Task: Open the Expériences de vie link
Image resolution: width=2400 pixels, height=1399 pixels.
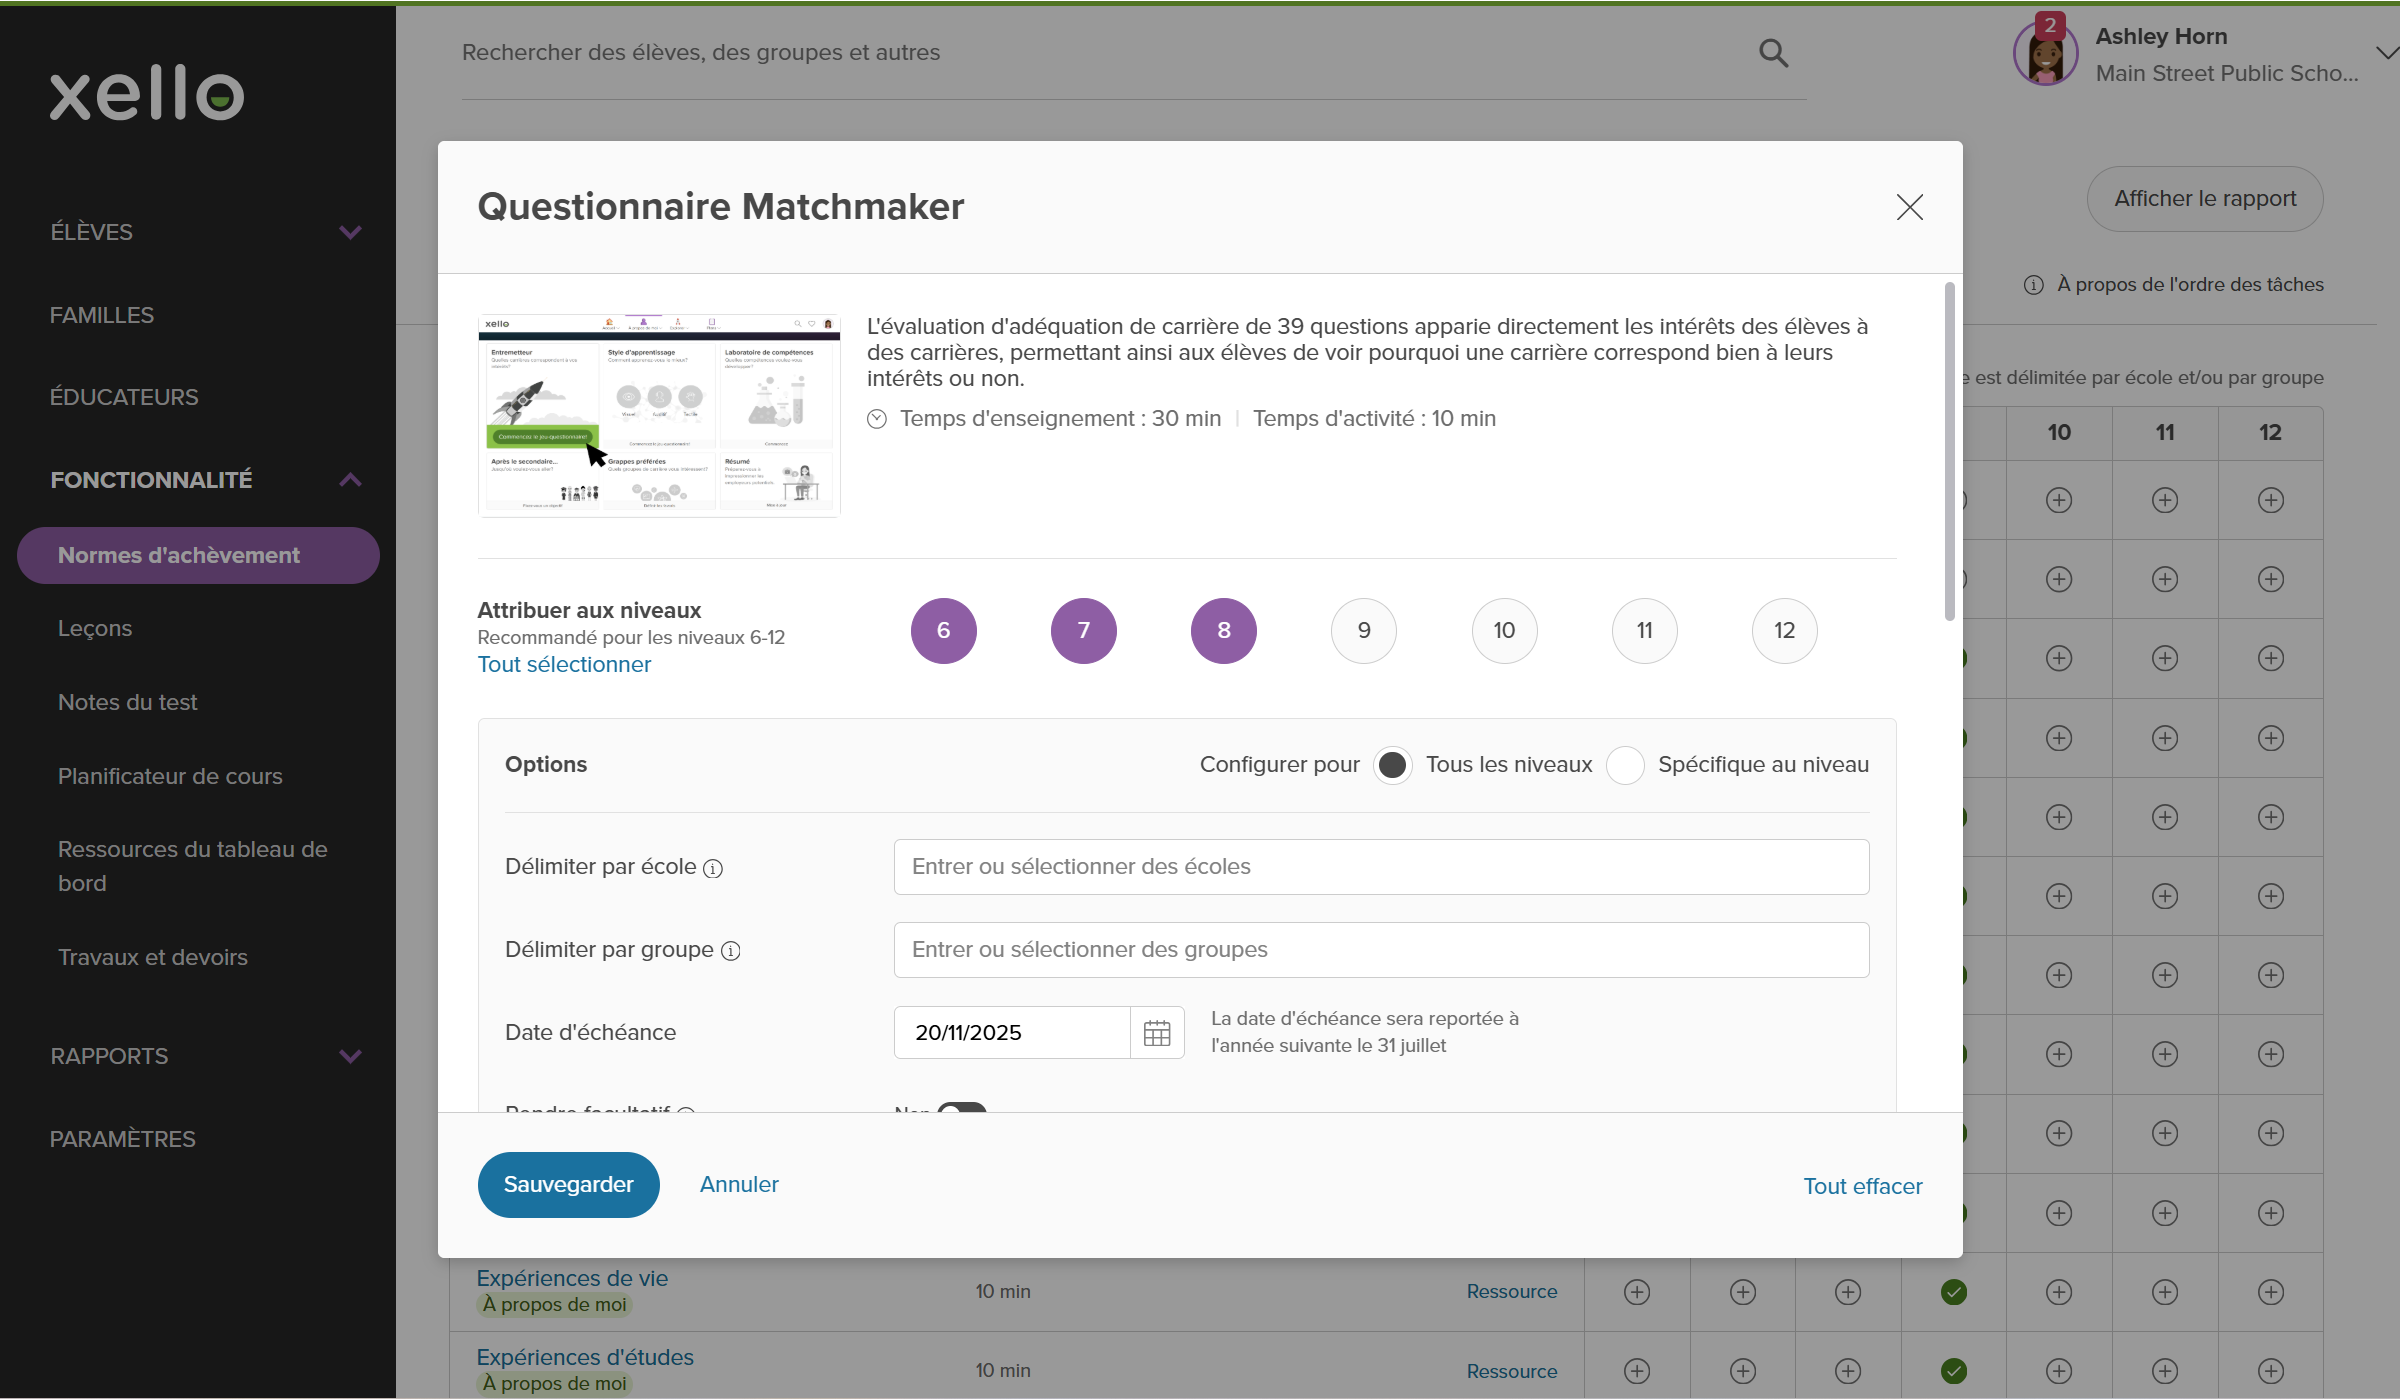Action: (572, 1279)
